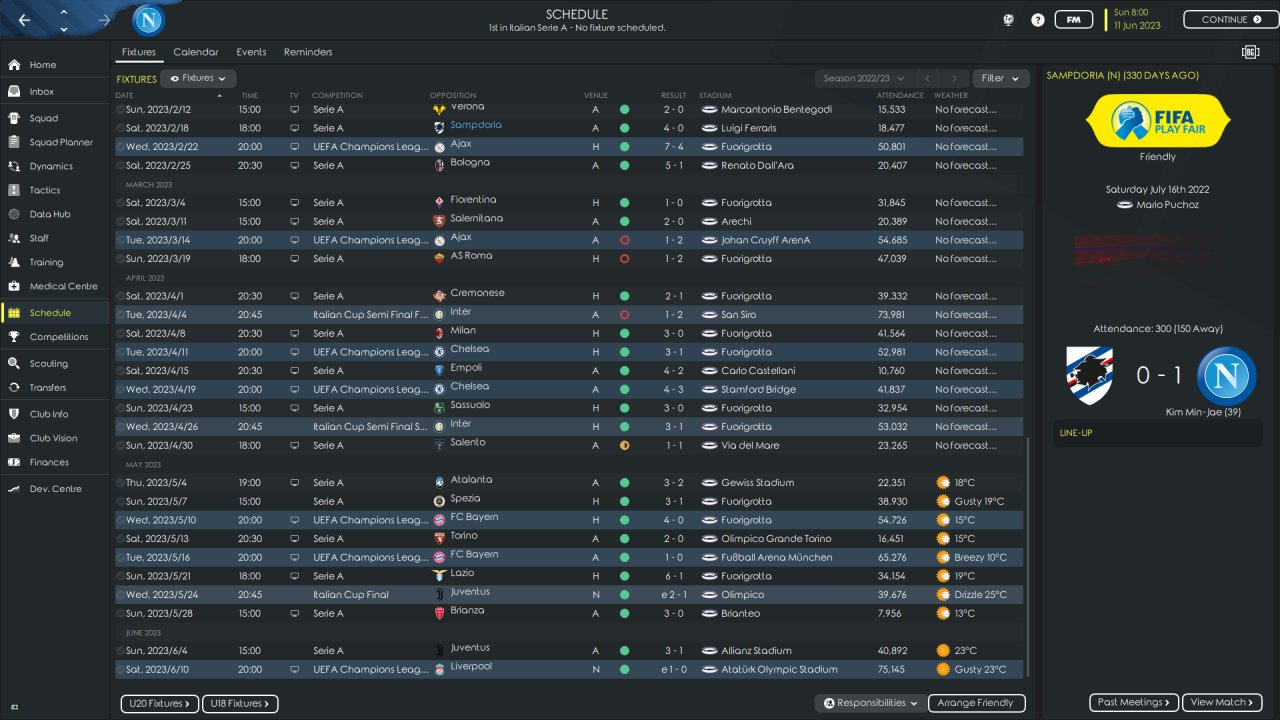Open Medical Centre from the sidebar
Screen dimensions: 1280x720
55,286
